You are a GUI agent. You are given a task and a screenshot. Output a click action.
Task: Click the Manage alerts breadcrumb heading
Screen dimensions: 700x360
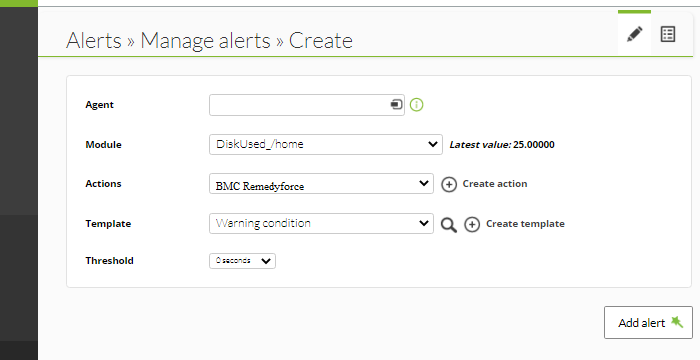205,41
